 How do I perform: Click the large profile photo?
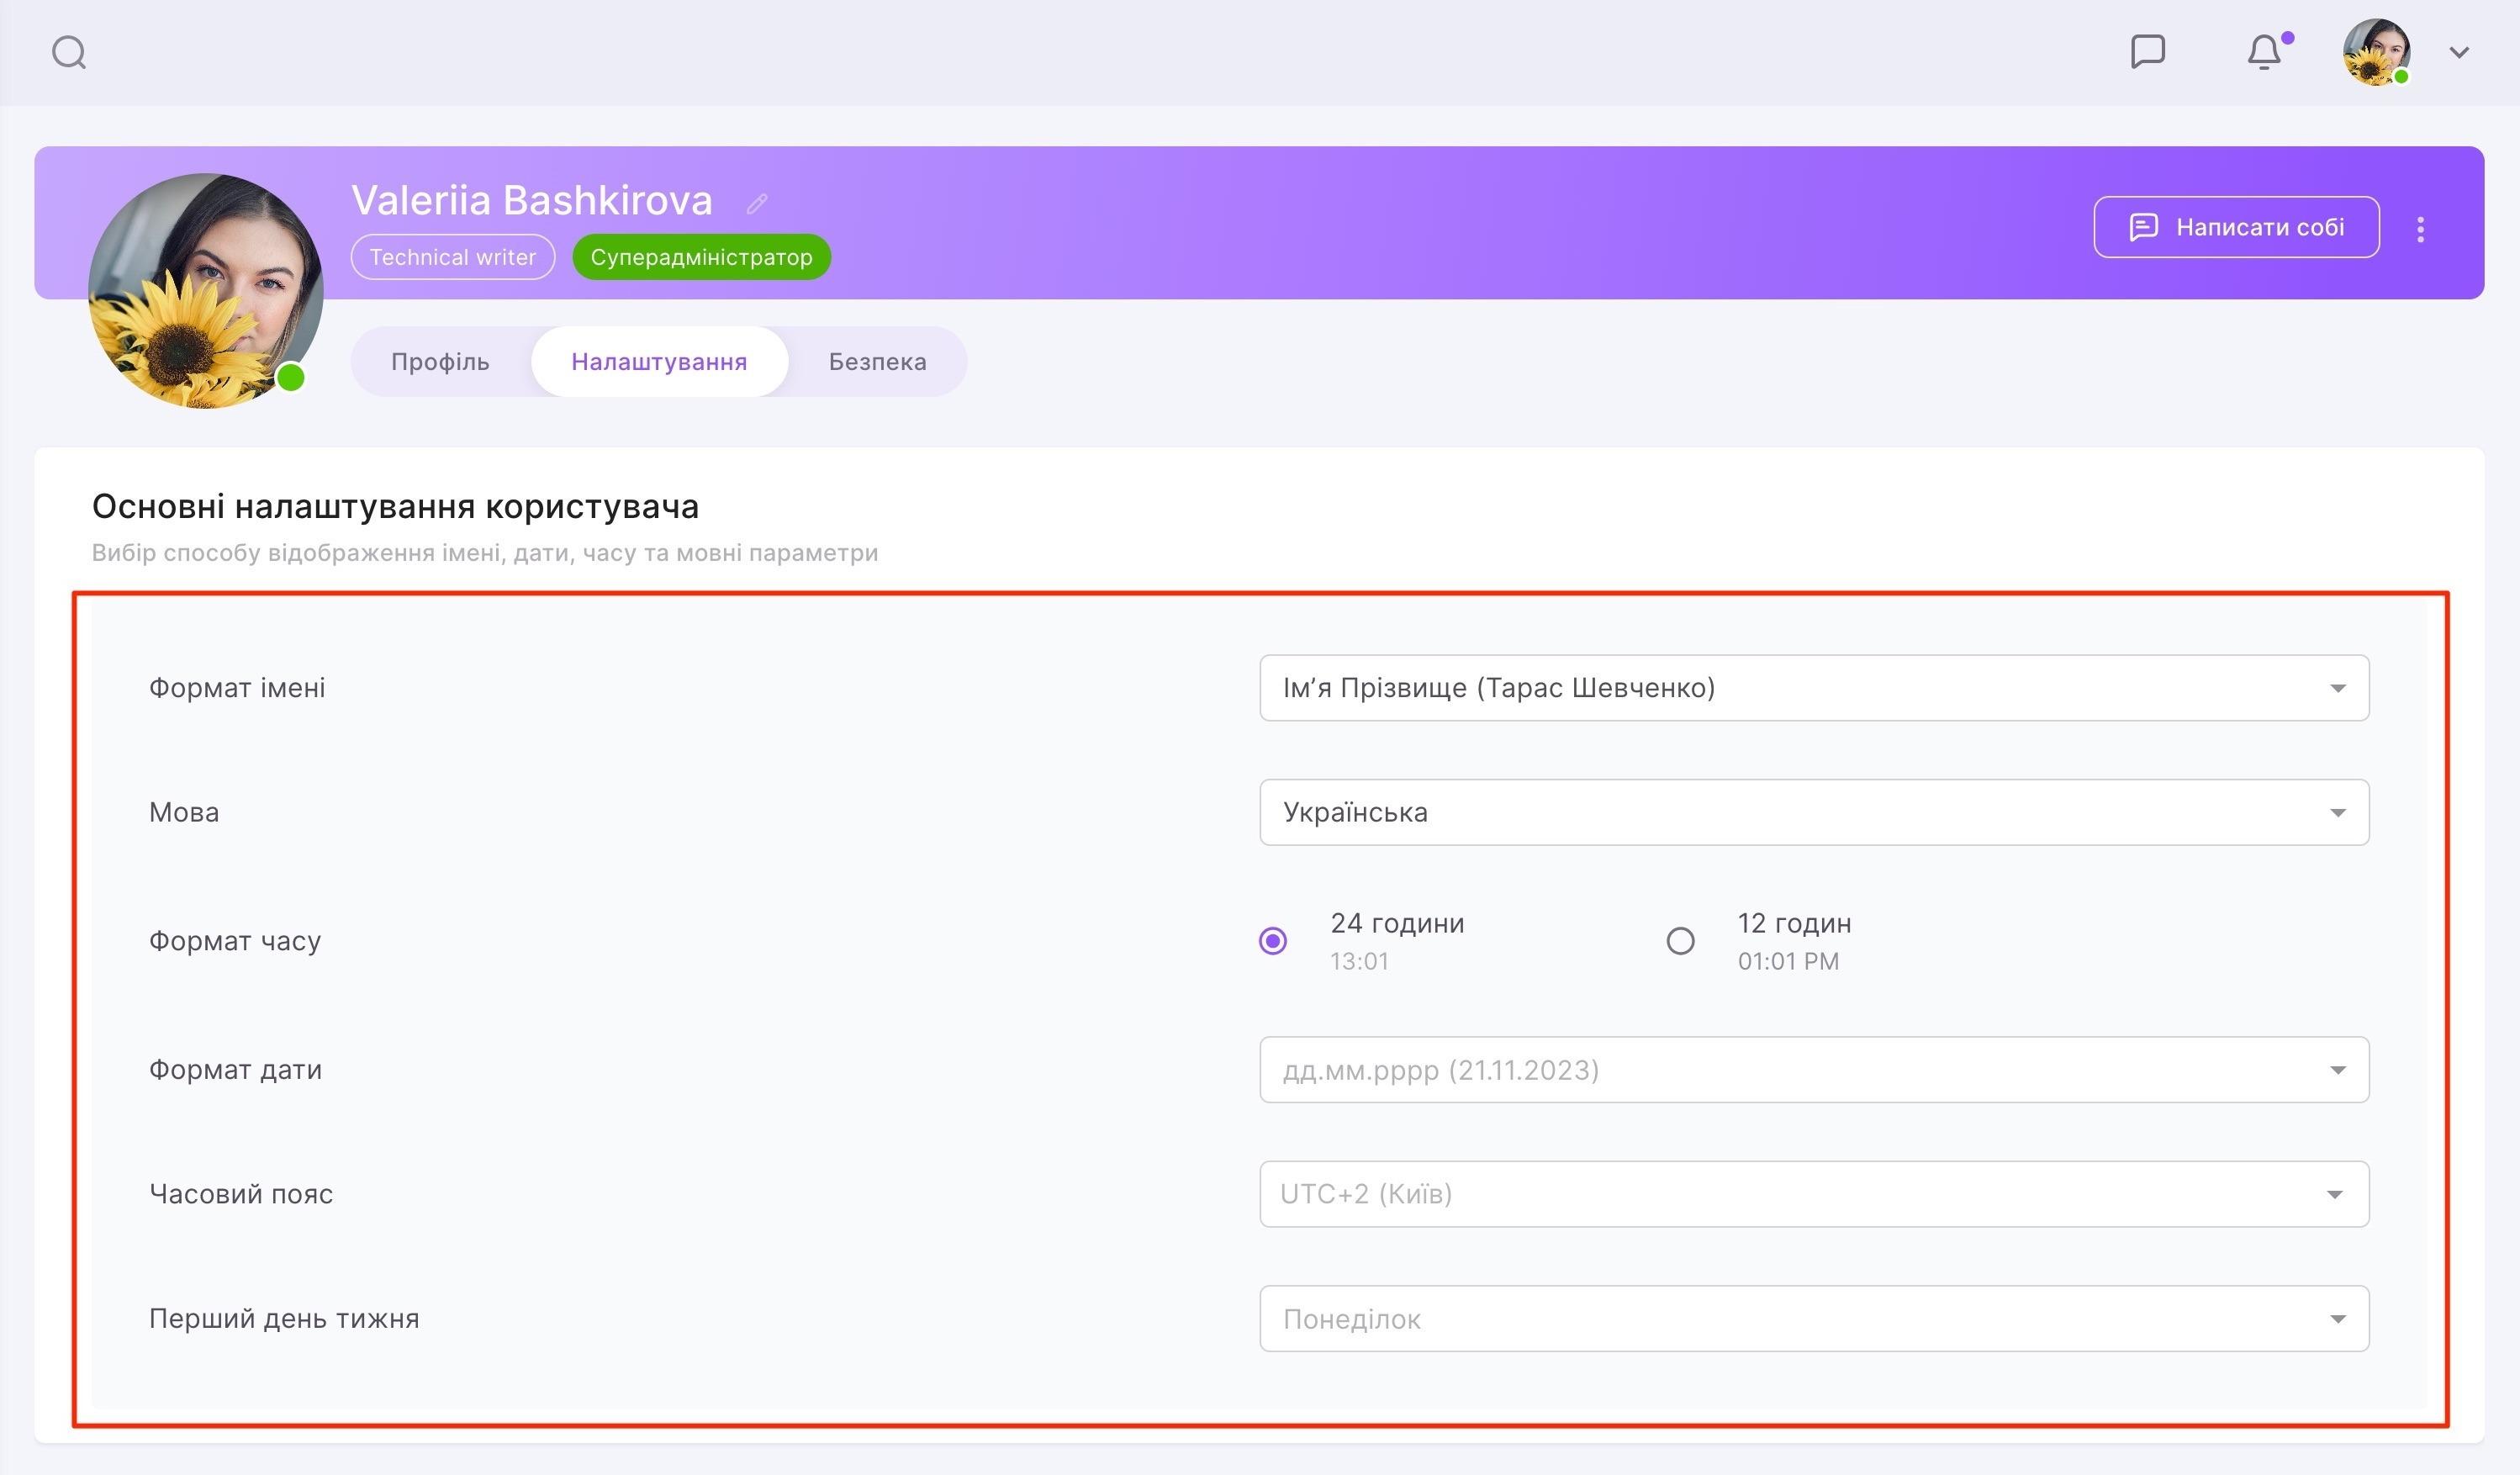pyautogui.click(x=206, y=291)
